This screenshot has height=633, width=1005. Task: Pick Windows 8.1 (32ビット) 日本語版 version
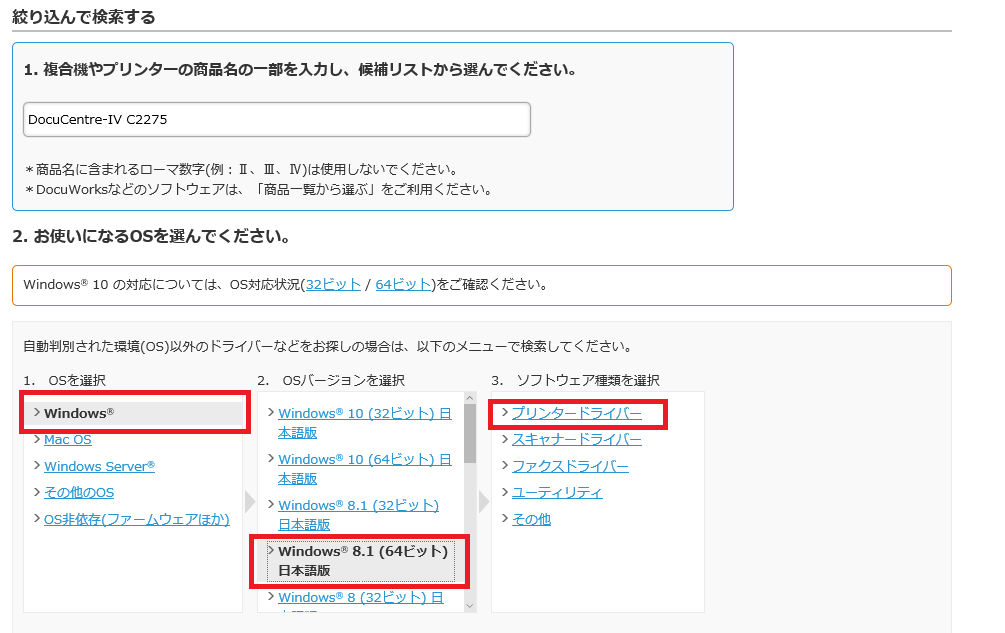358,514
